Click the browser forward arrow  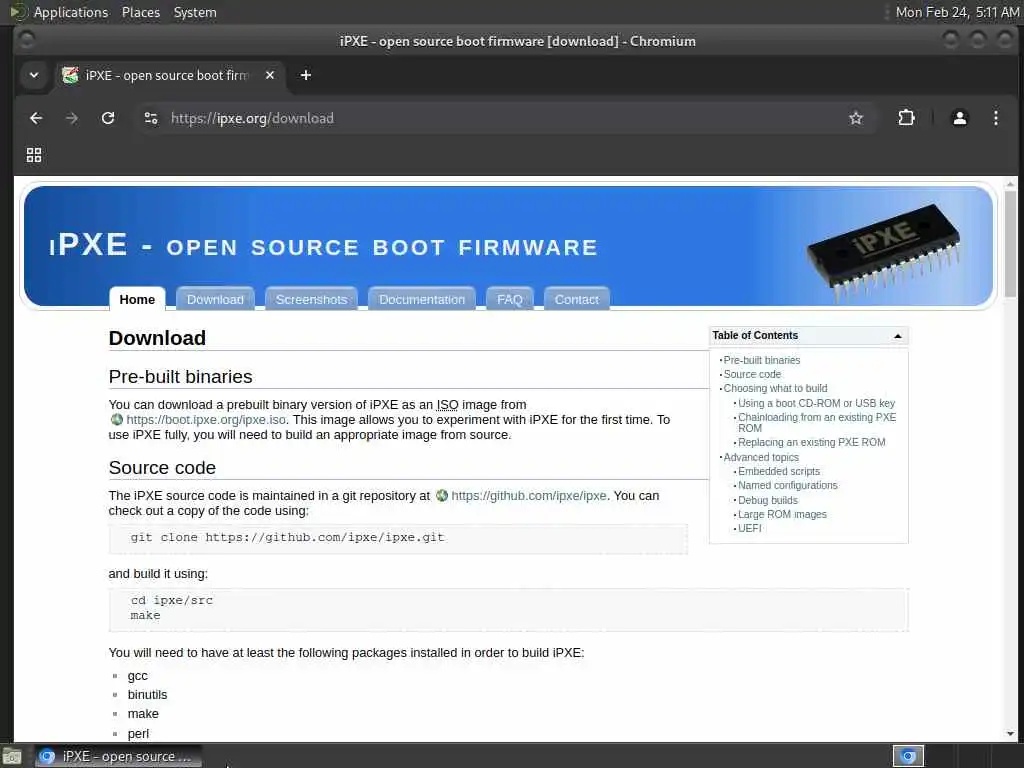[72, 118]
